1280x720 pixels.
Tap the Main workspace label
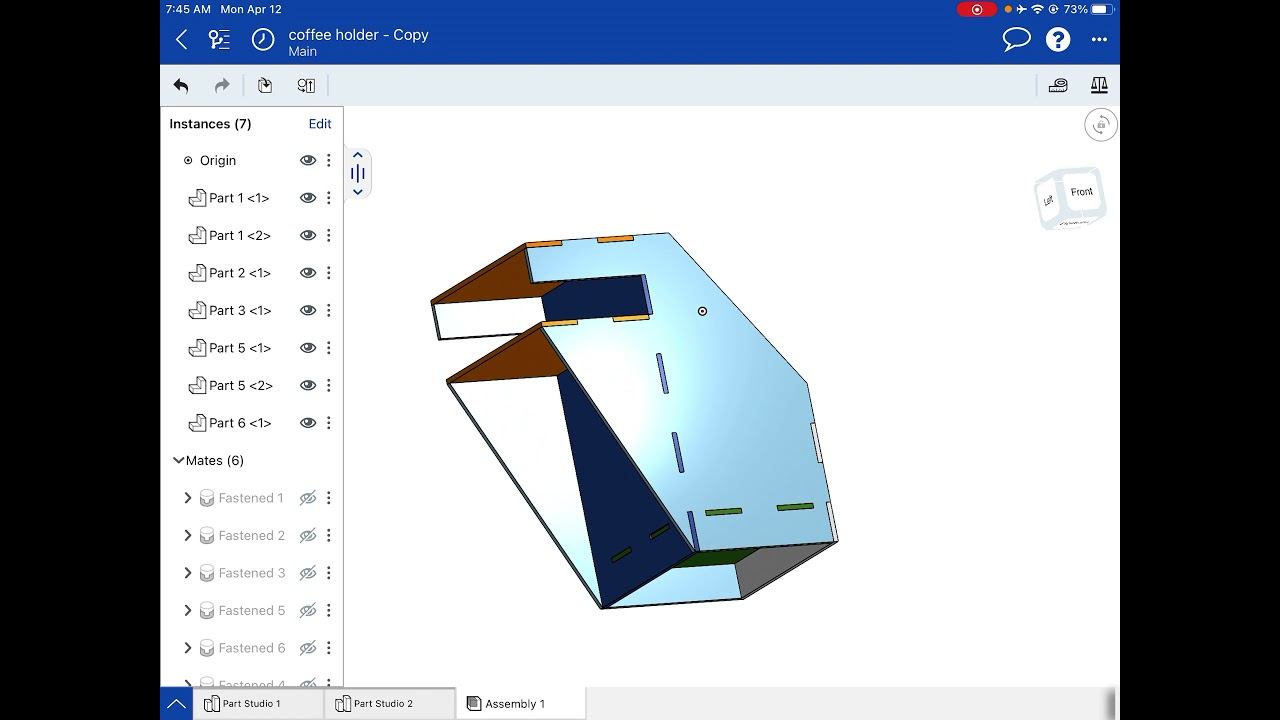click(302, 52)
